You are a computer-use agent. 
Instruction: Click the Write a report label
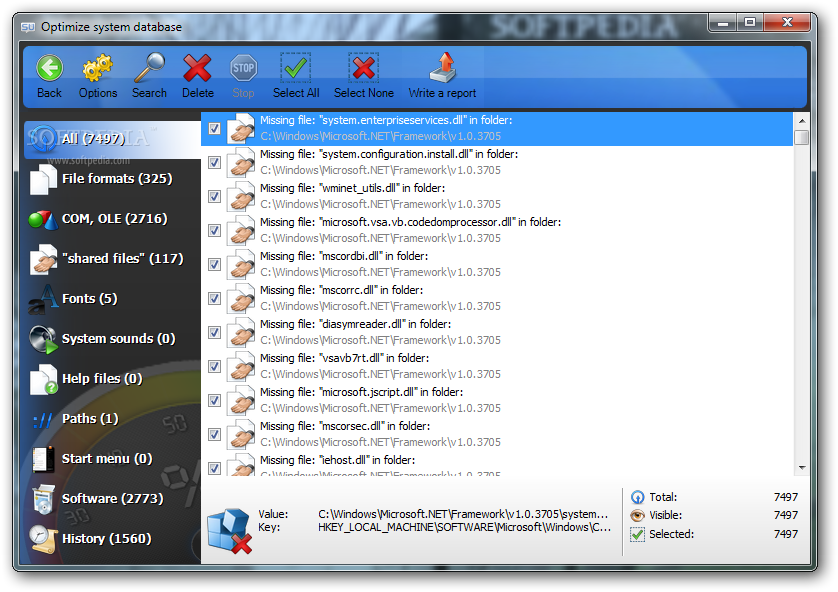point(443,93)
